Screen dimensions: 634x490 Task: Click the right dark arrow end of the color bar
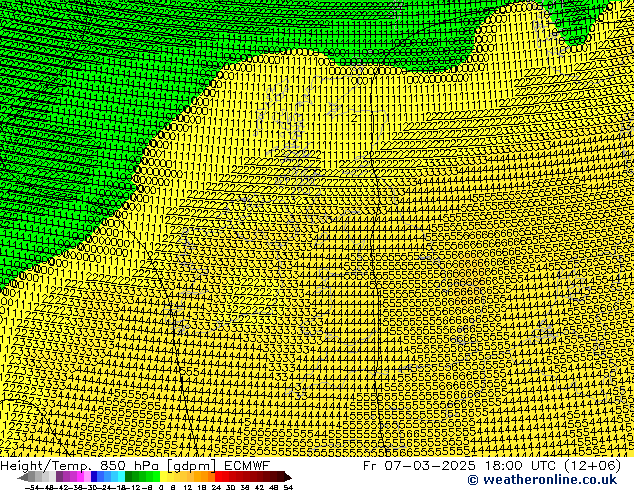[x=287, y=477]
